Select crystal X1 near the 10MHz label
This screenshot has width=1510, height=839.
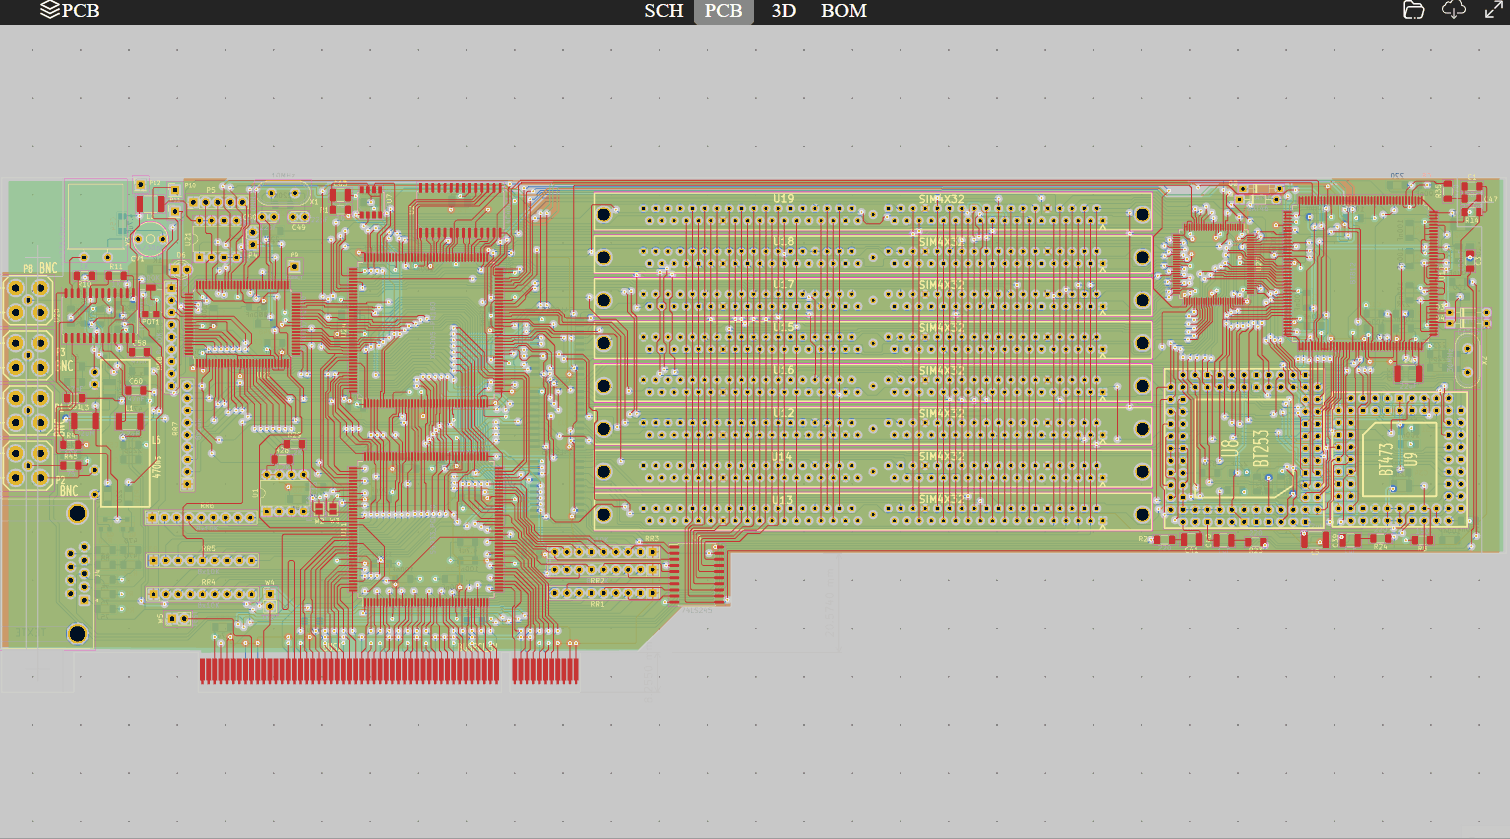click(283, 193)
